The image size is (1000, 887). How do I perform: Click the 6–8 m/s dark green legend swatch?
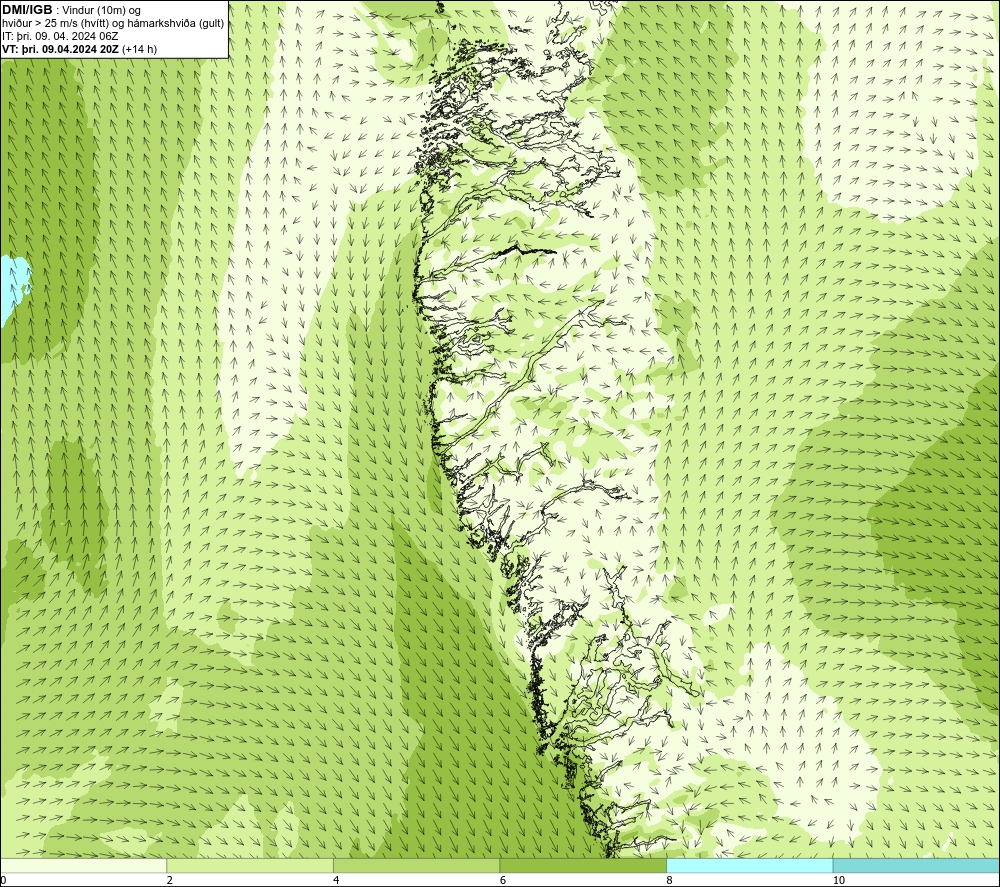point(583,865)
